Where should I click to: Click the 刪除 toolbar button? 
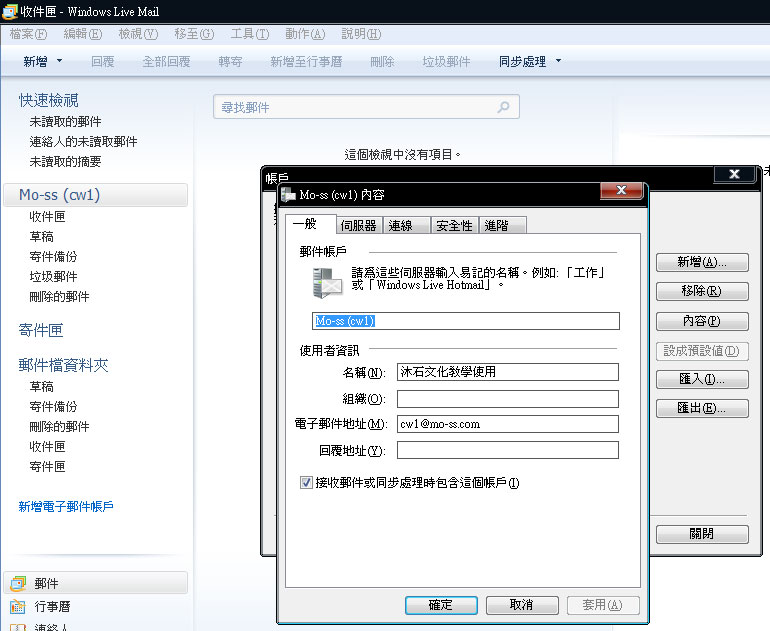382,61
